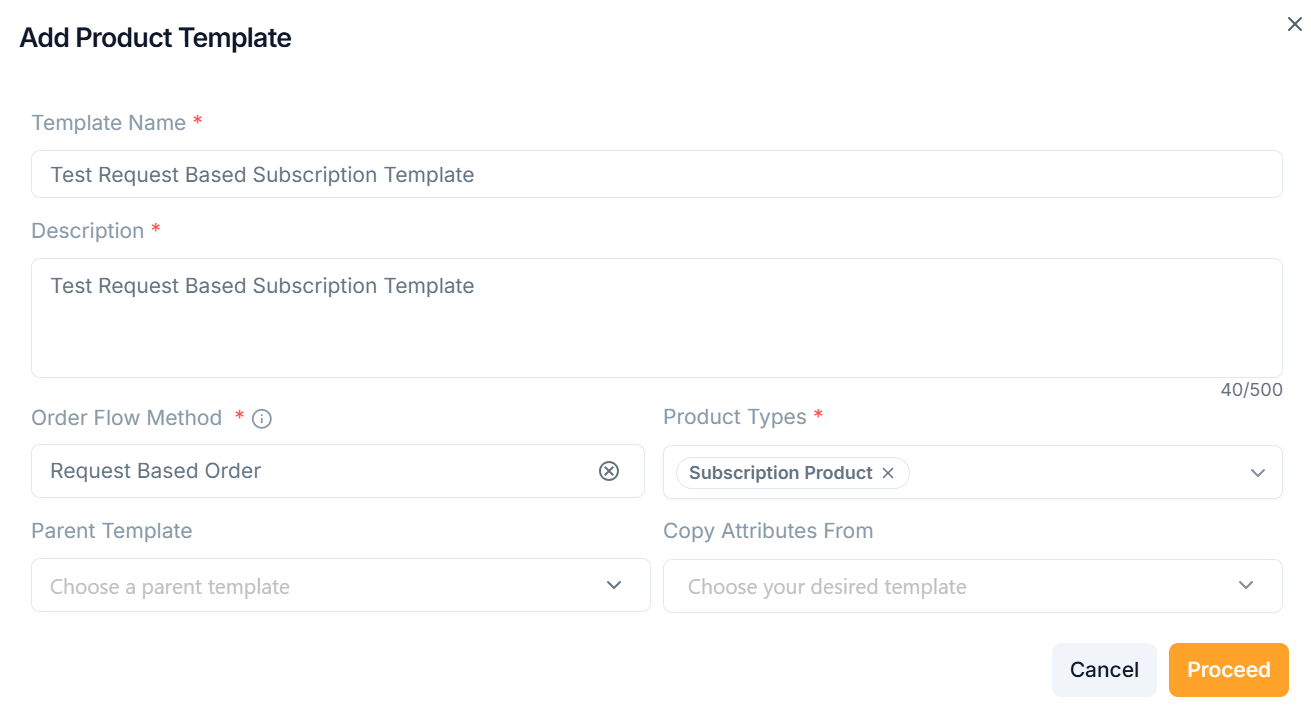Remove the Subscription Product chip
Viewport: 1311px width, 709px height.
click(888, 473)
